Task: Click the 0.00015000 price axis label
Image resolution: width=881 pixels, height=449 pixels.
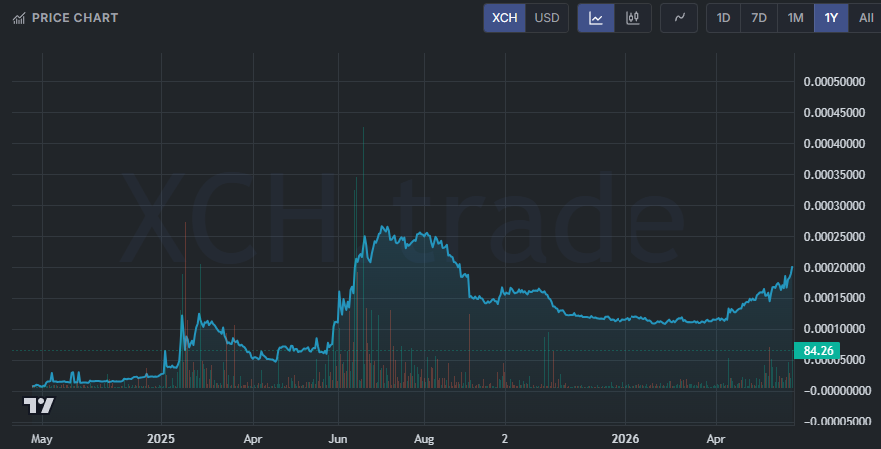Action: 834,298
